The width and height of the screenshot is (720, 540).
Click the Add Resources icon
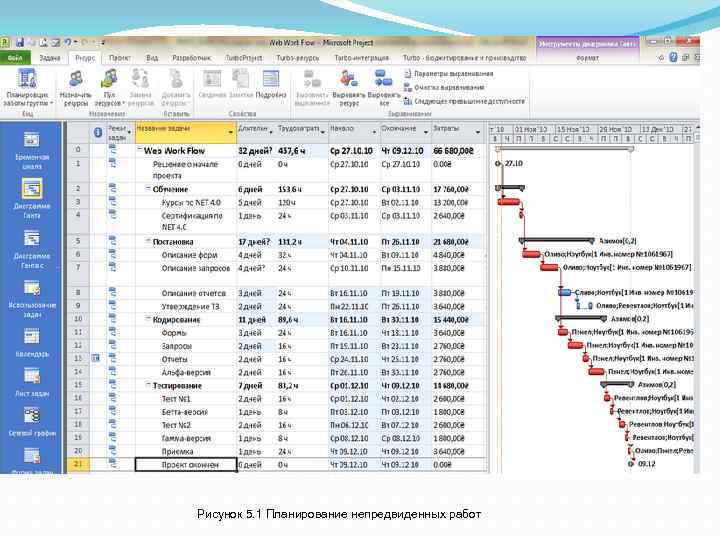click(176, 79)
